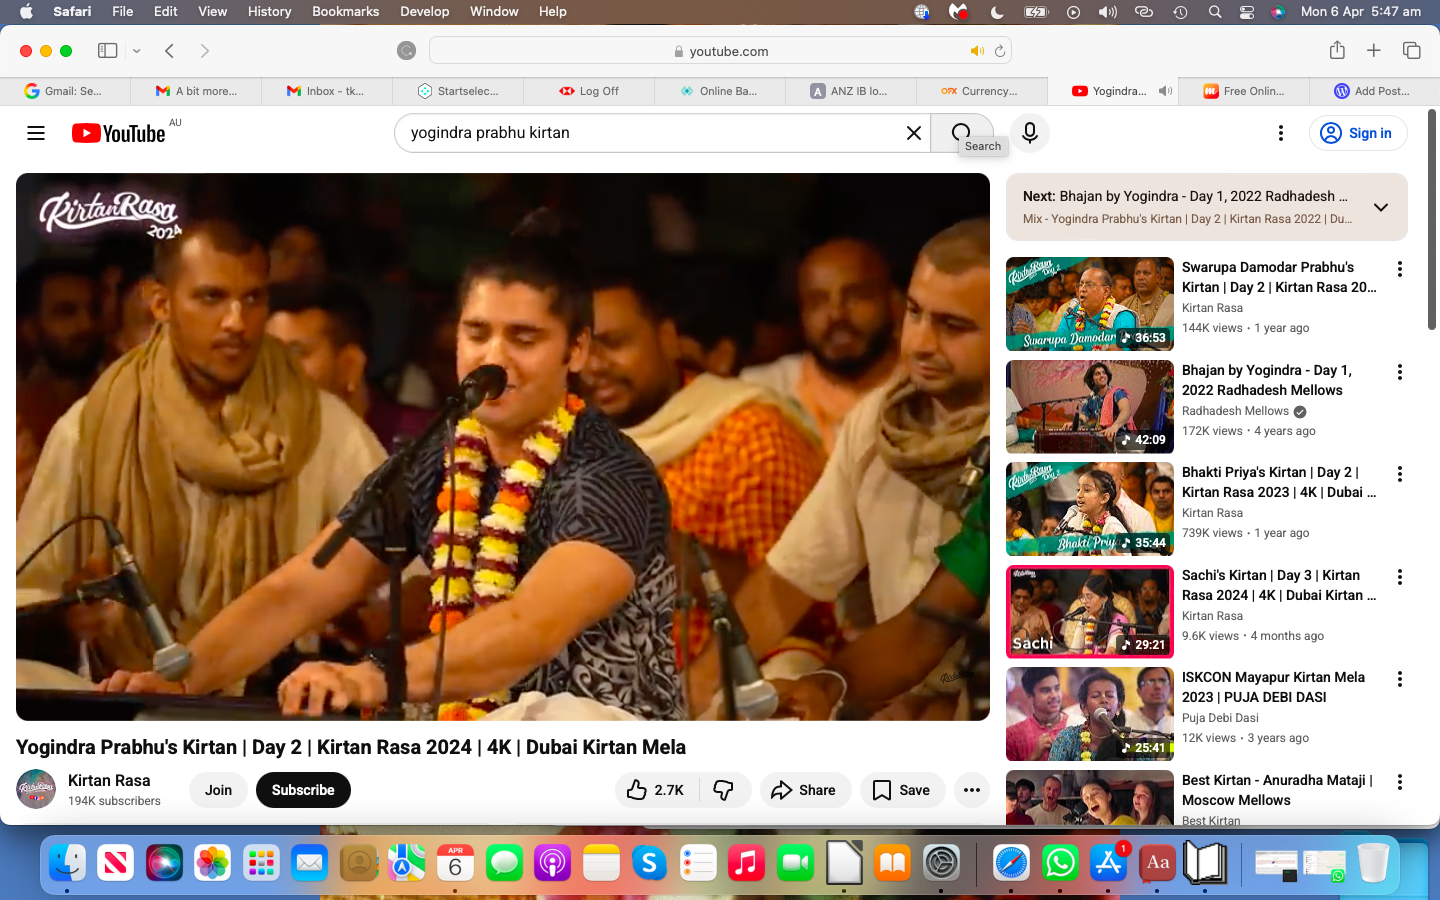Viewport: 1440px width, 900px height.
Task: Open the sidebar dropdown arrow in Safari toolbar
Action: (x=137, y=51)
